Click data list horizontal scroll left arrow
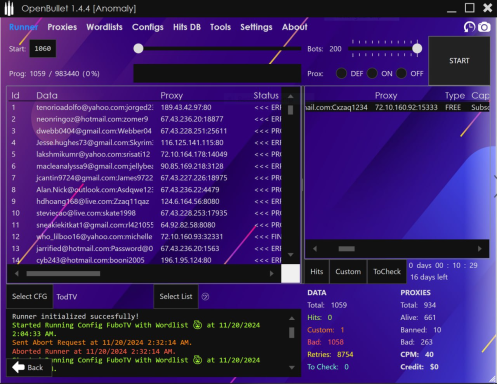This screenshot has width=497, height=384. (x=17, y=274)
